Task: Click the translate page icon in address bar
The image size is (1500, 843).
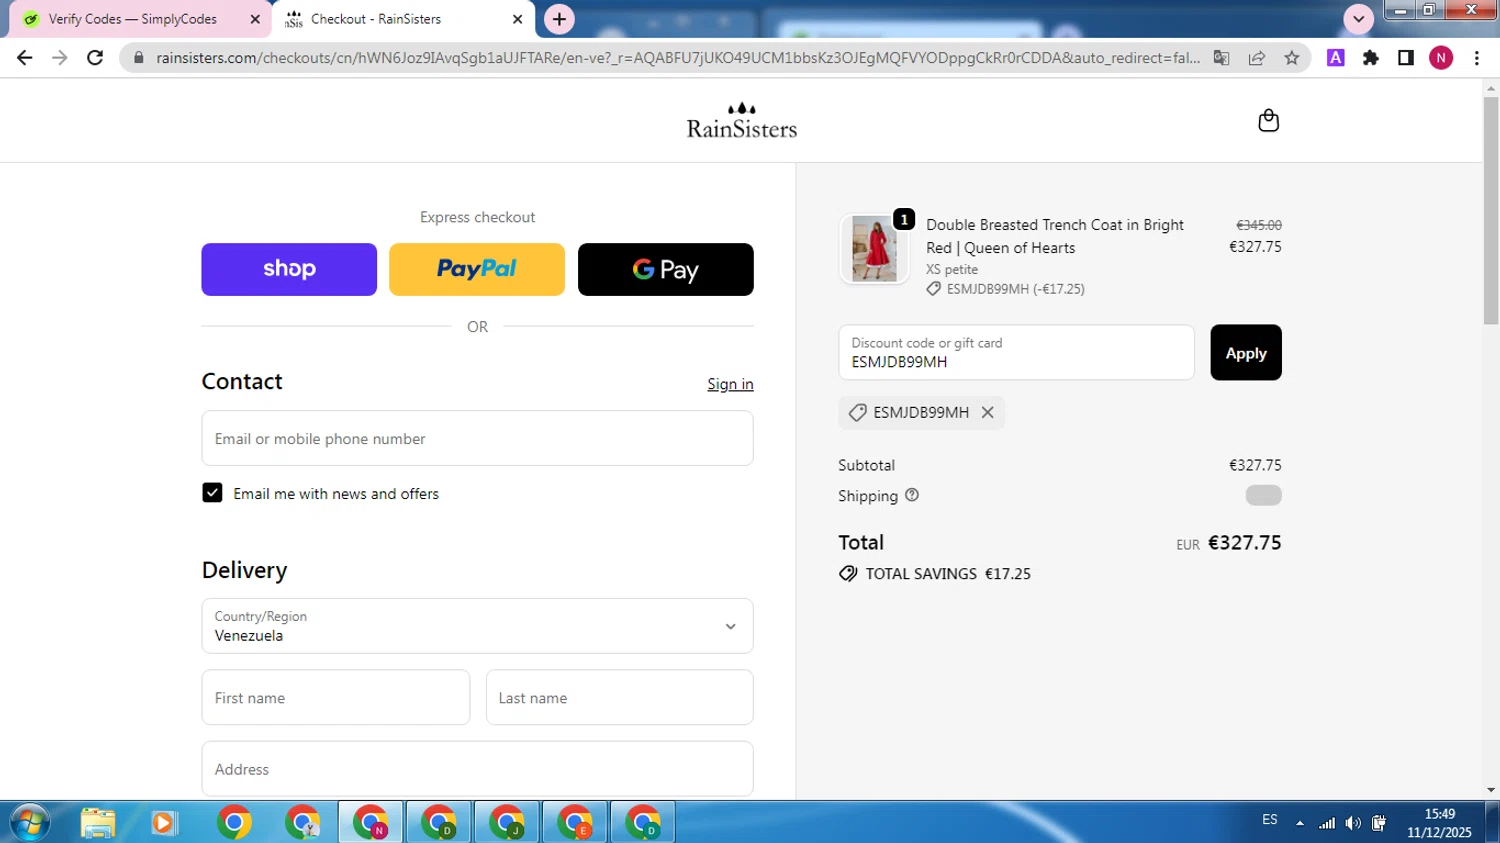Action: [x=1221, y=58]
